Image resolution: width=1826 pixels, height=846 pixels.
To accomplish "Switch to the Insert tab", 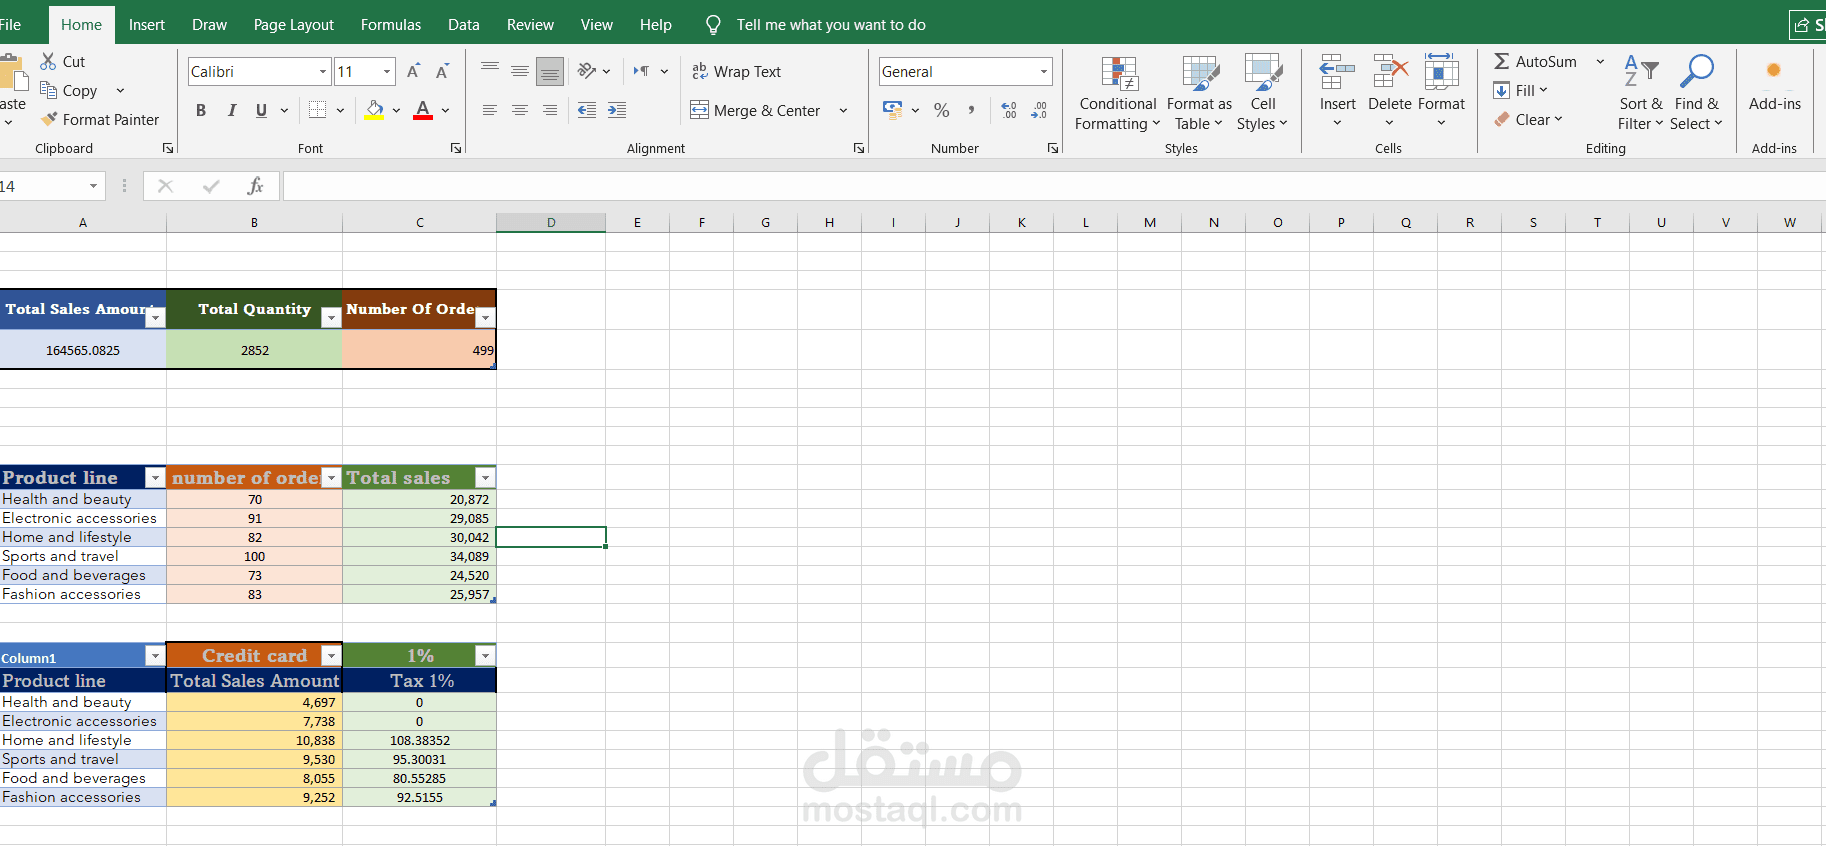I will click(147, 24).
